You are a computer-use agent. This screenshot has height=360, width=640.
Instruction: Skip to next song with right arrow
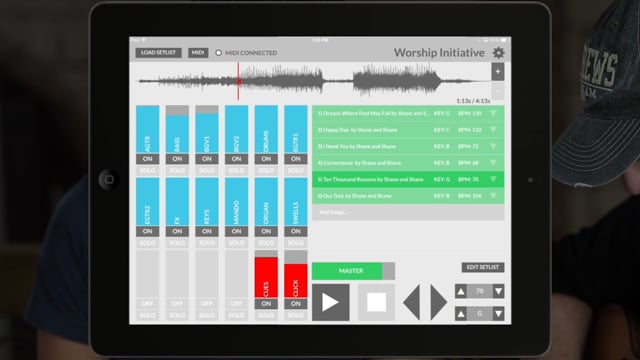click(x=439, y=302)
